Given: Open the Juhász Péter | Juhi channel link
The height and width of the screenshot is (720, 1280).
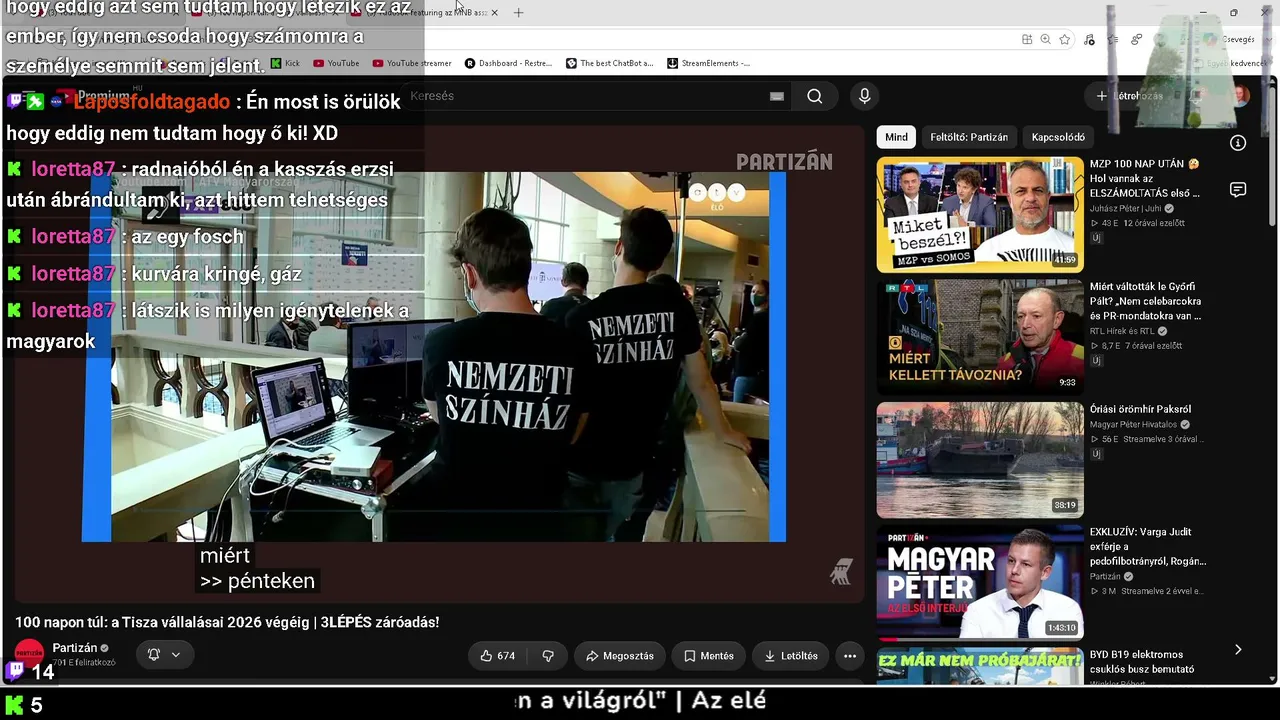Looking at the screenshot, I should point(1126,208).
